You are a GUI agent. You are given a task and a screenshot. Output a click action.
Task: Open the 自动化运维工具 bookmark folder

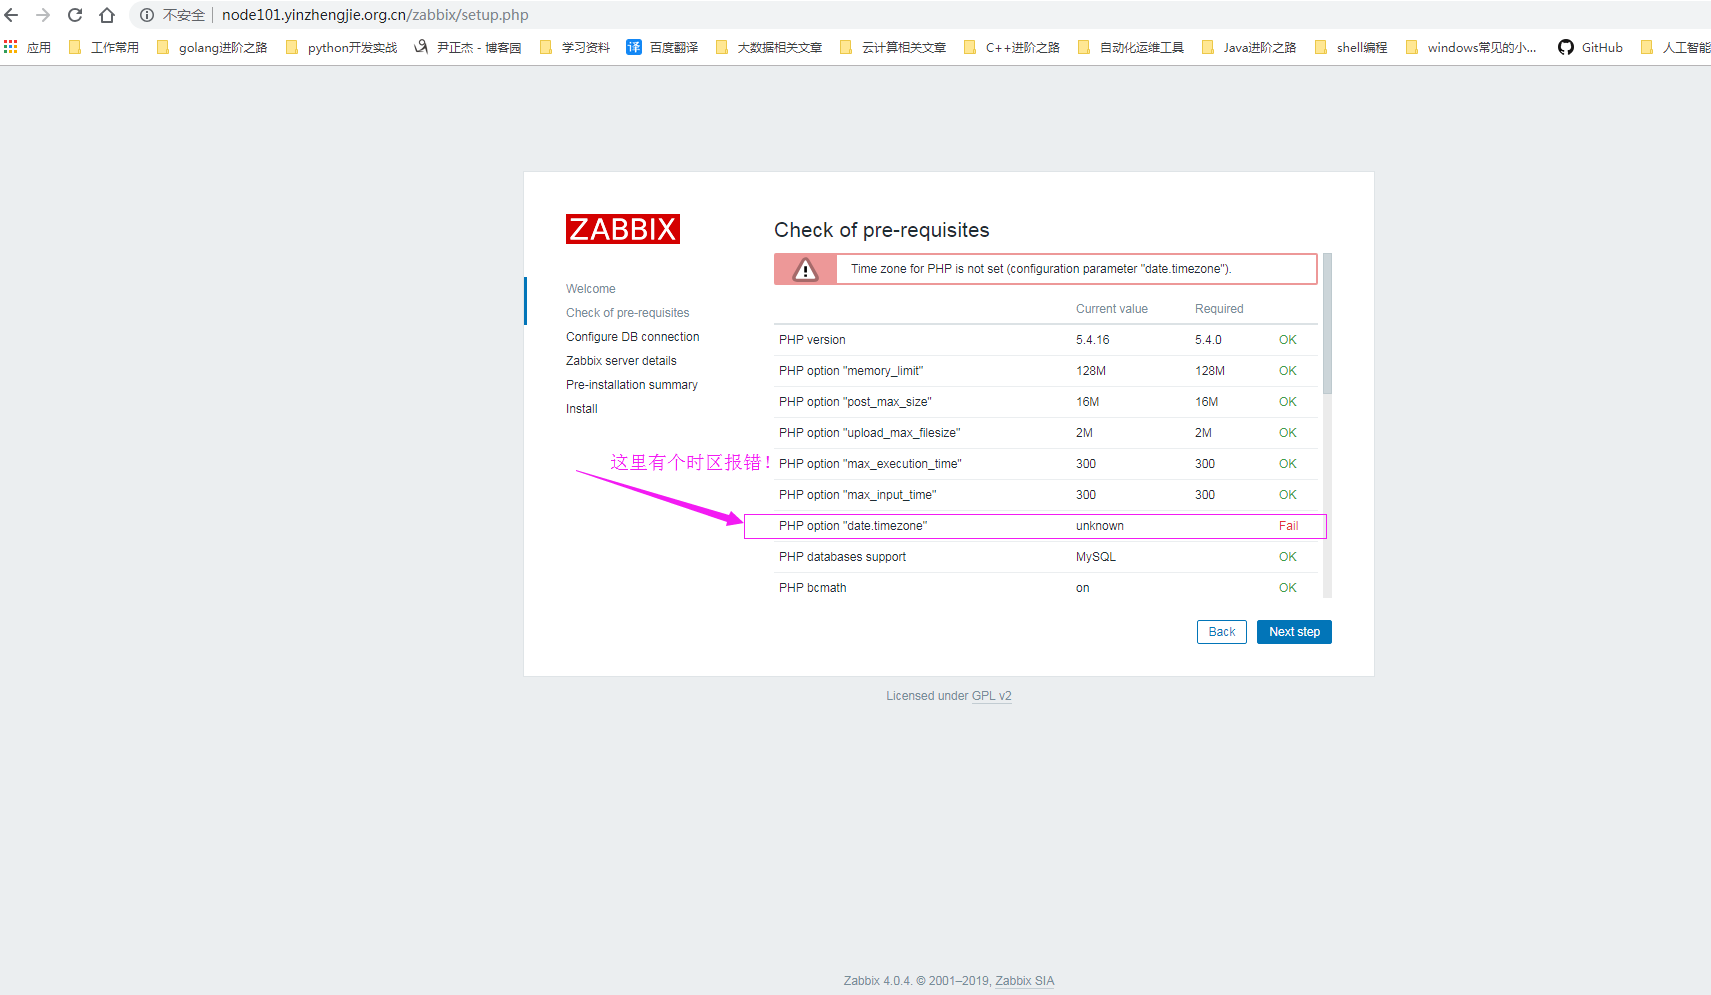pos(1131,47)
